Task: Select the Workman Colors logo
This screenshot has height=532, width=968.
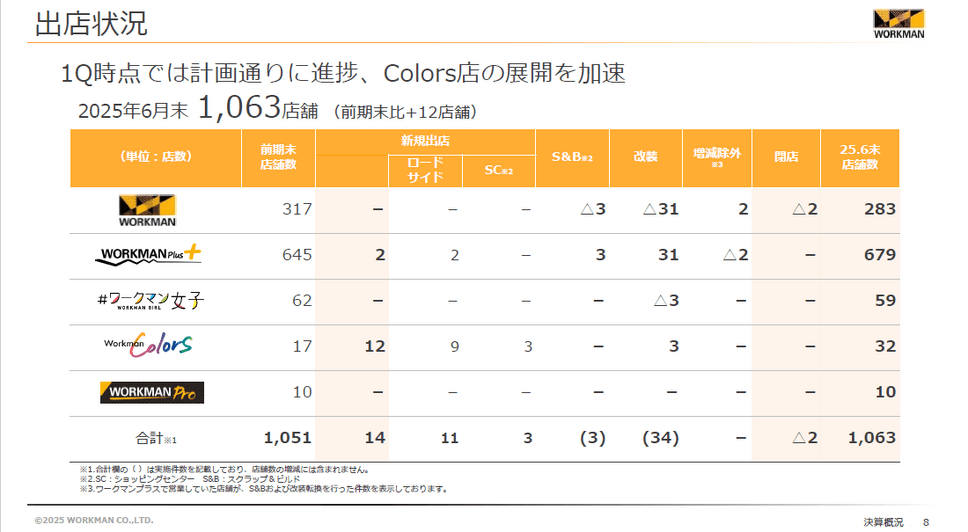Action: coord(149,346)
